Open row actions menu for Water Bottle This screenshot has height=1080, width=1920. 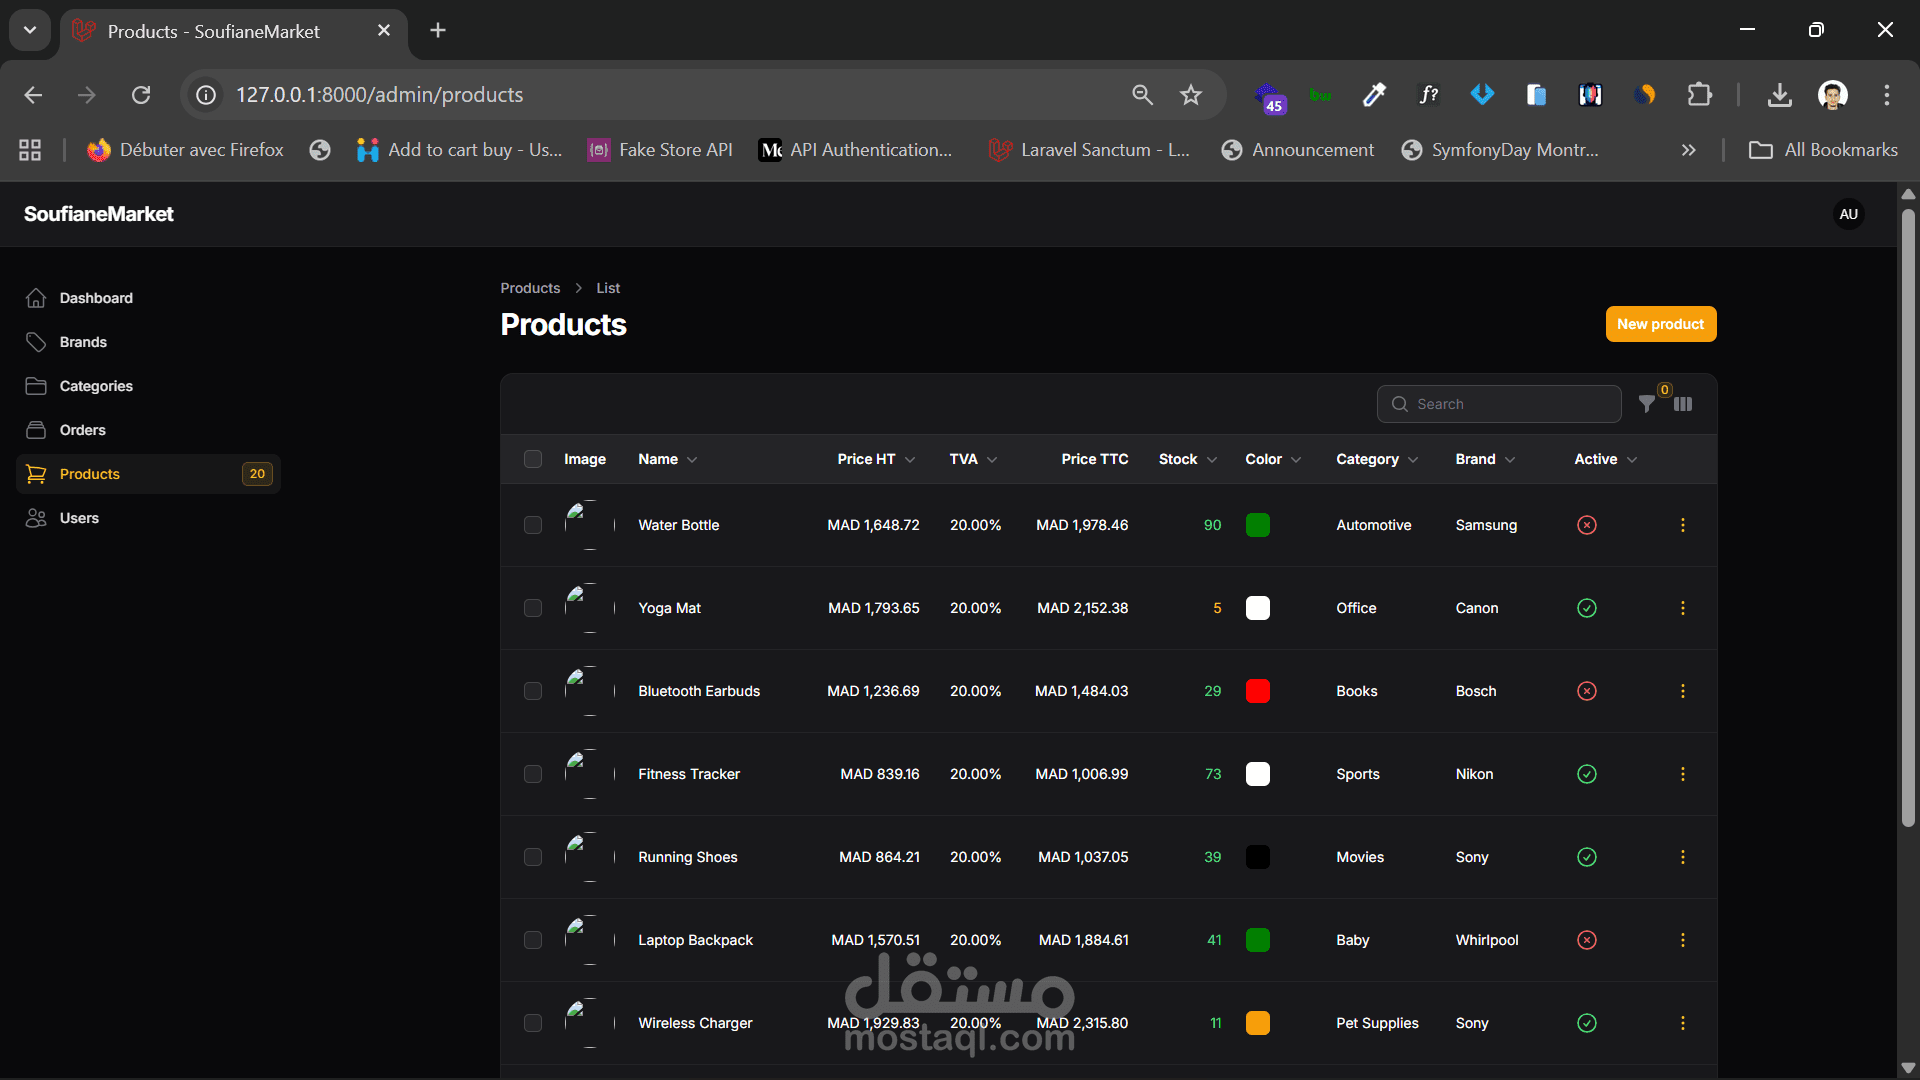point(1682,525)
